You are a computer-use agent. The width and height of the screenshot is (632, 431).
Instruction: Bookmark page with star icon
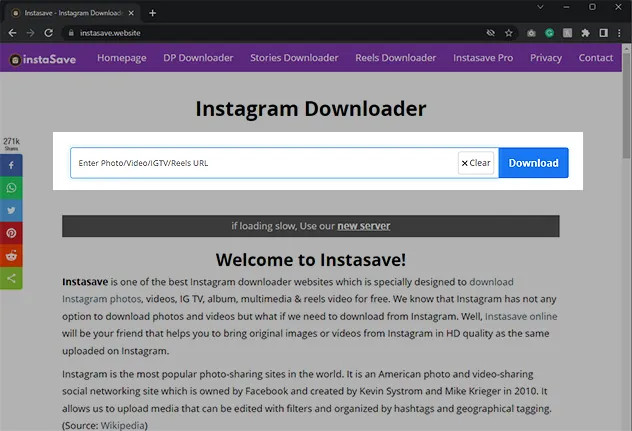509,33
